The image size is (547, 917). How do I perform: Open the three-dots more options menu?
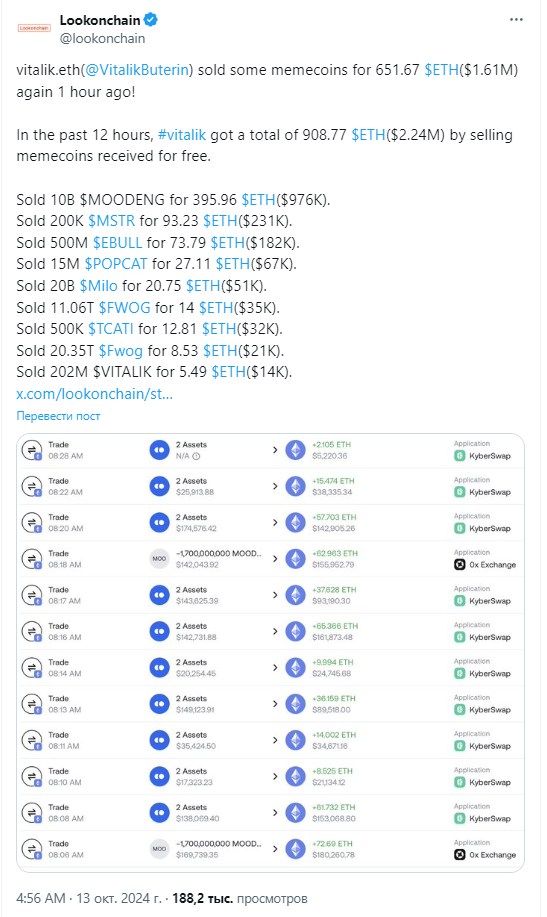click(516, 20)
